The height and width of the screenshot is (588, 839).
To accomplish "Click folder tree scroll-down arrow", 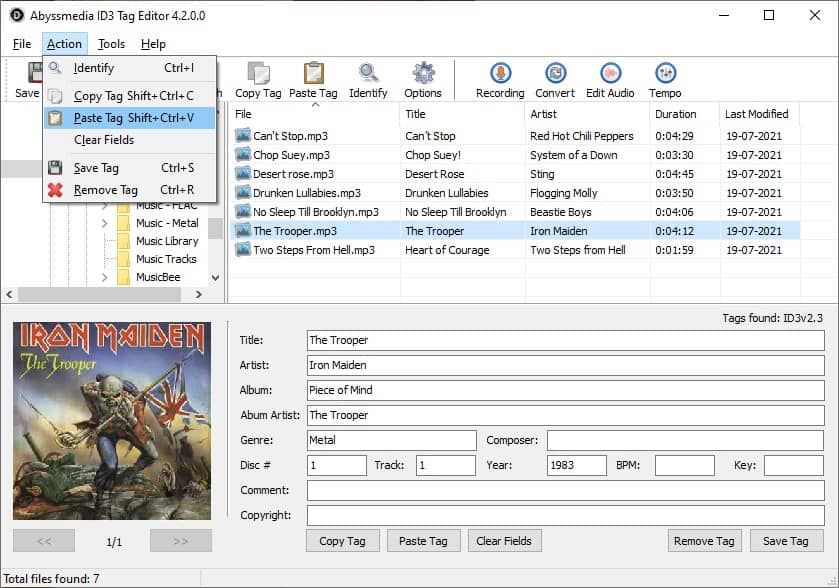I will (216, 278).
